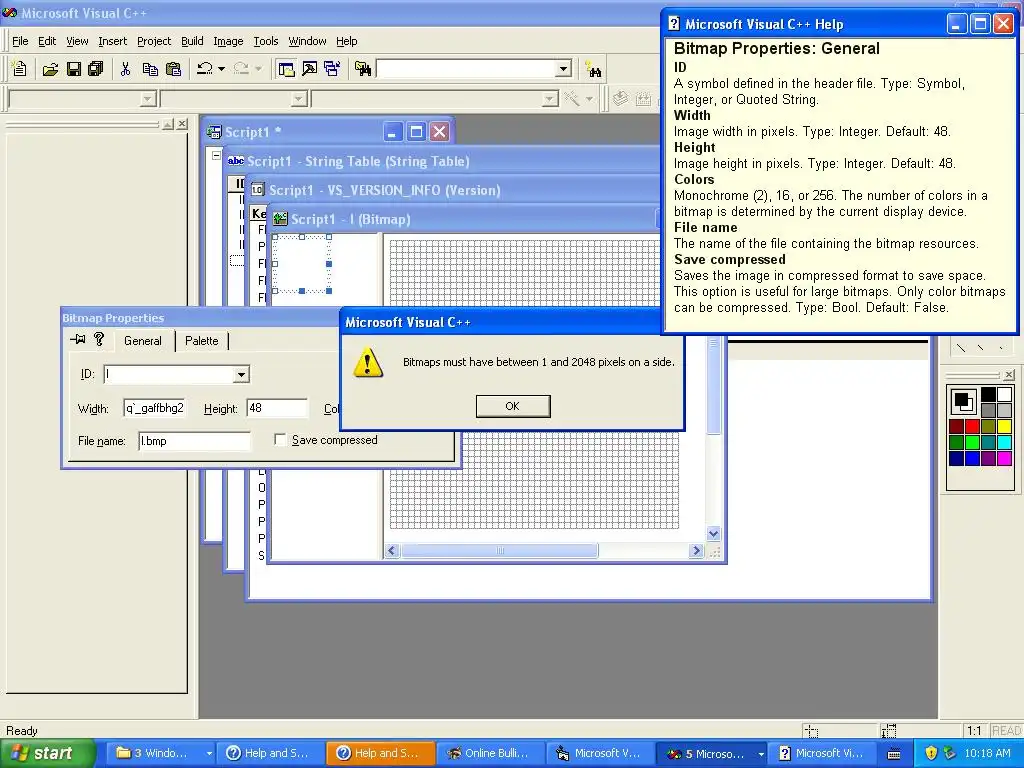Open the Tools menu
This screenshot has height=768, width=1024.
[x=266, y=41]
